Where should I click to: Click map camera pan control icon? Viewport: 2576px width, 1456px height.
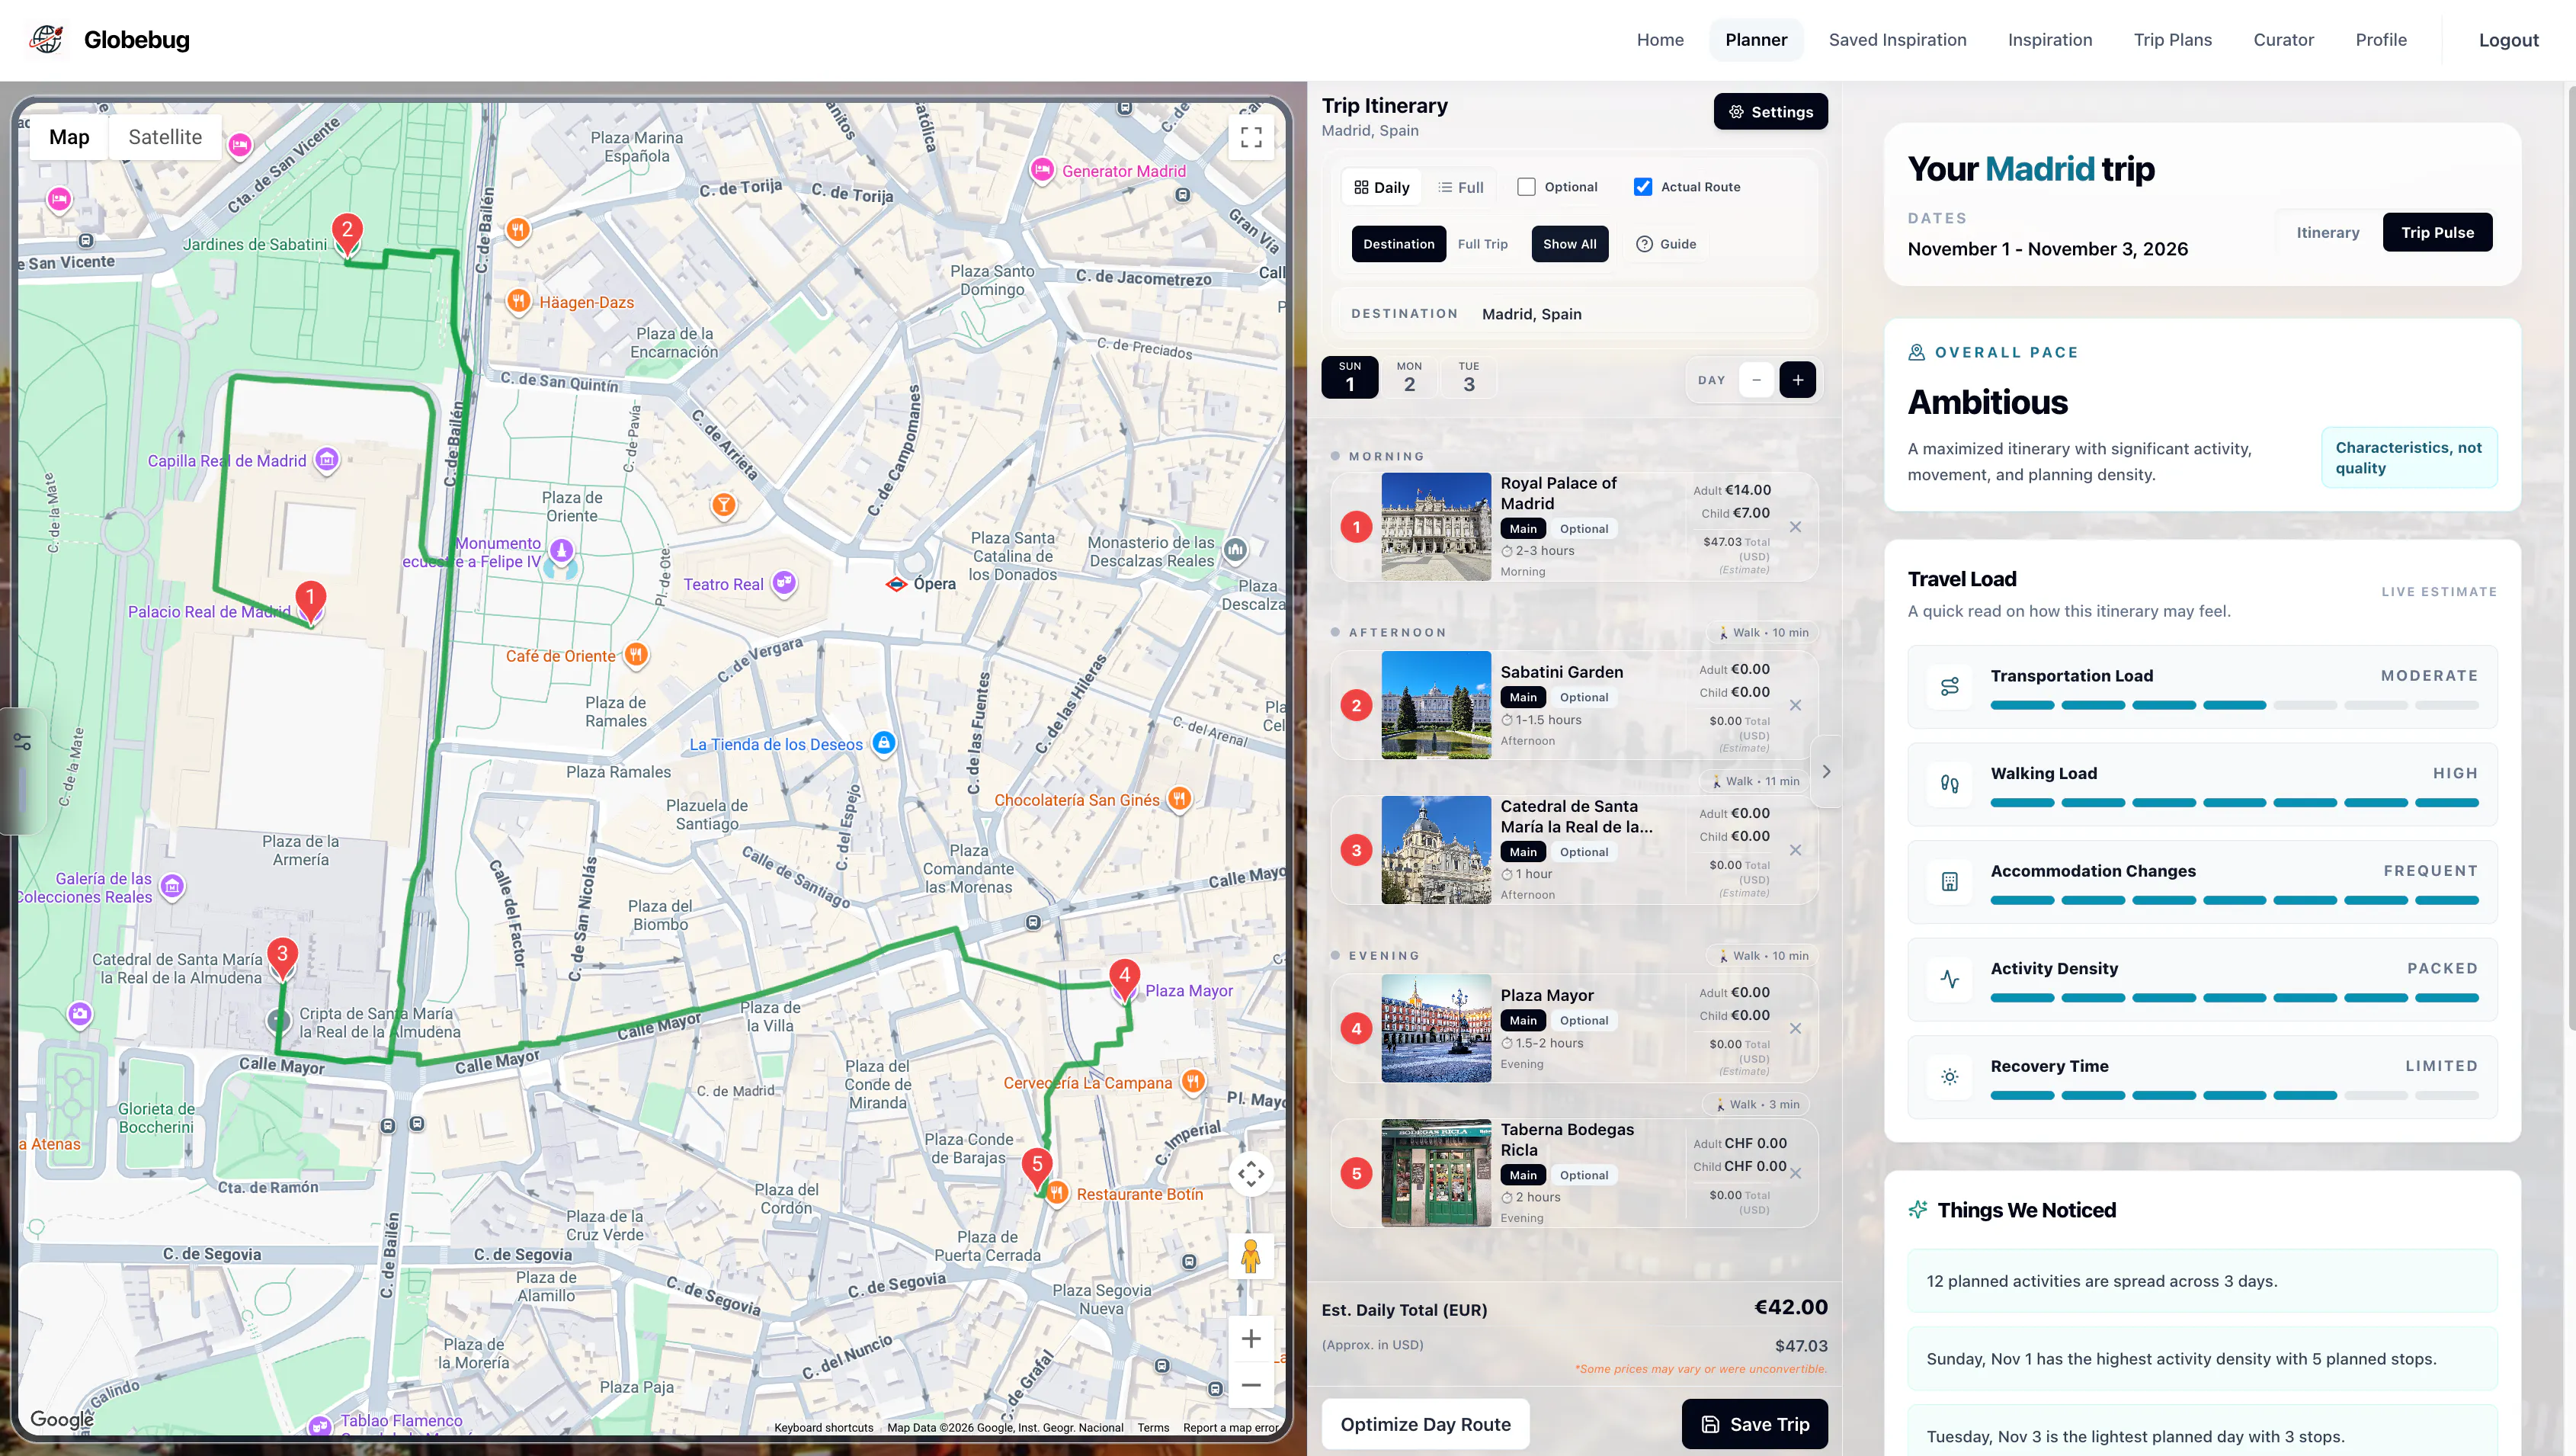tap(1251, 1174)
